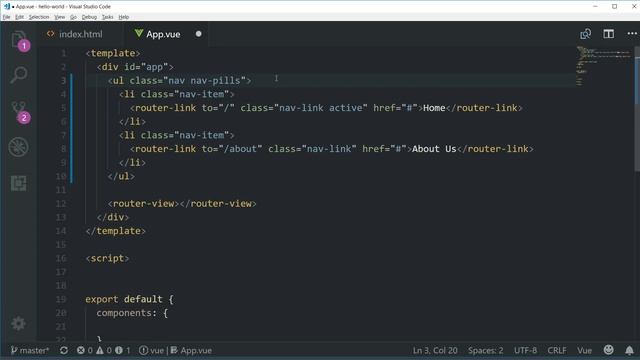The height and width of the screenshot is (360, 640).
Task: Click the closing template tag on line 14
Action: [x=116, y=231]
